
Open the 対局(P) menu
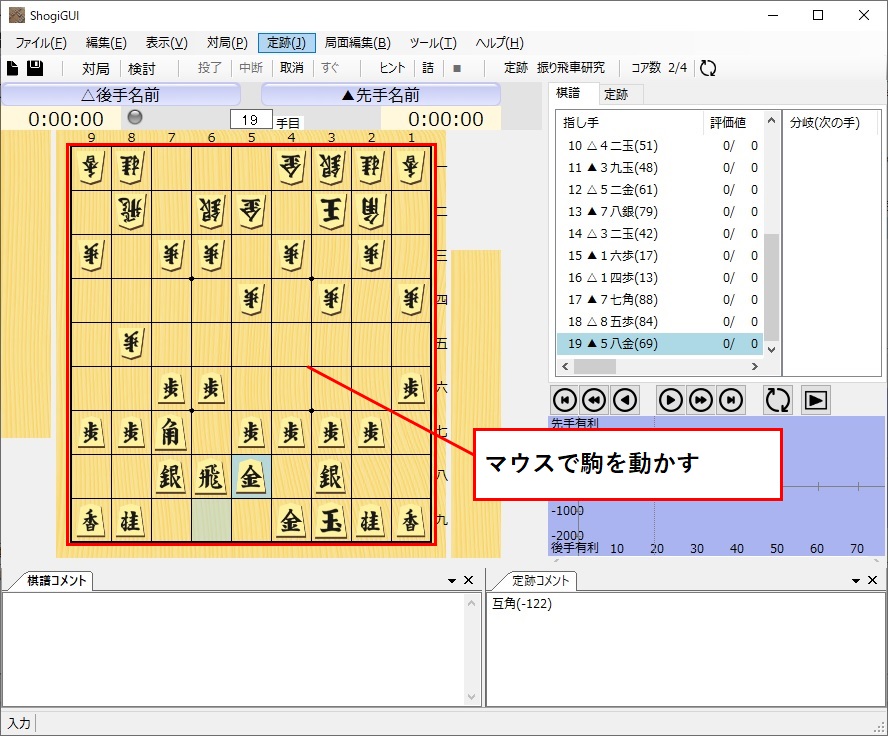tap(227, 43)
